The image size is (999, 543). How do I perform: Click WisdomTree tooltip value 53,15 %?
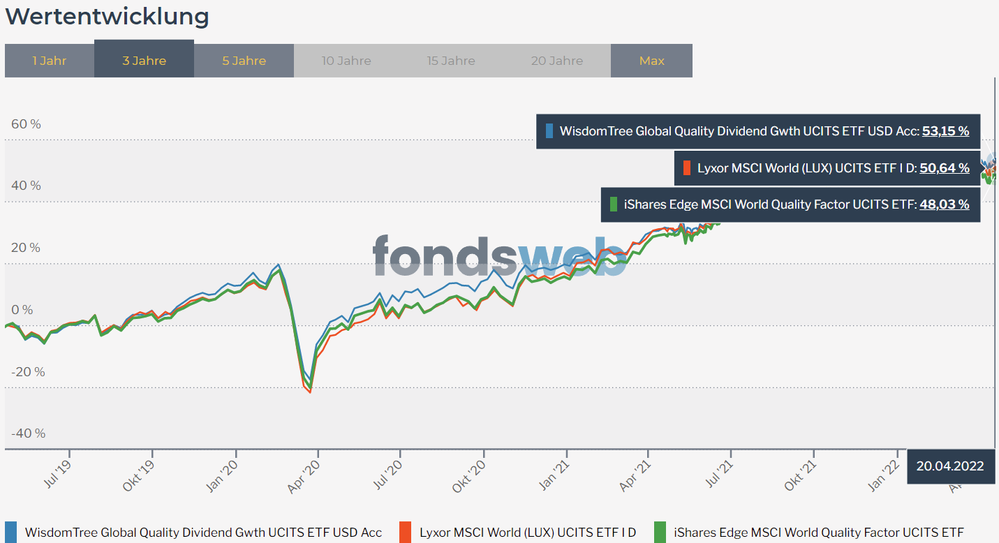945,131
